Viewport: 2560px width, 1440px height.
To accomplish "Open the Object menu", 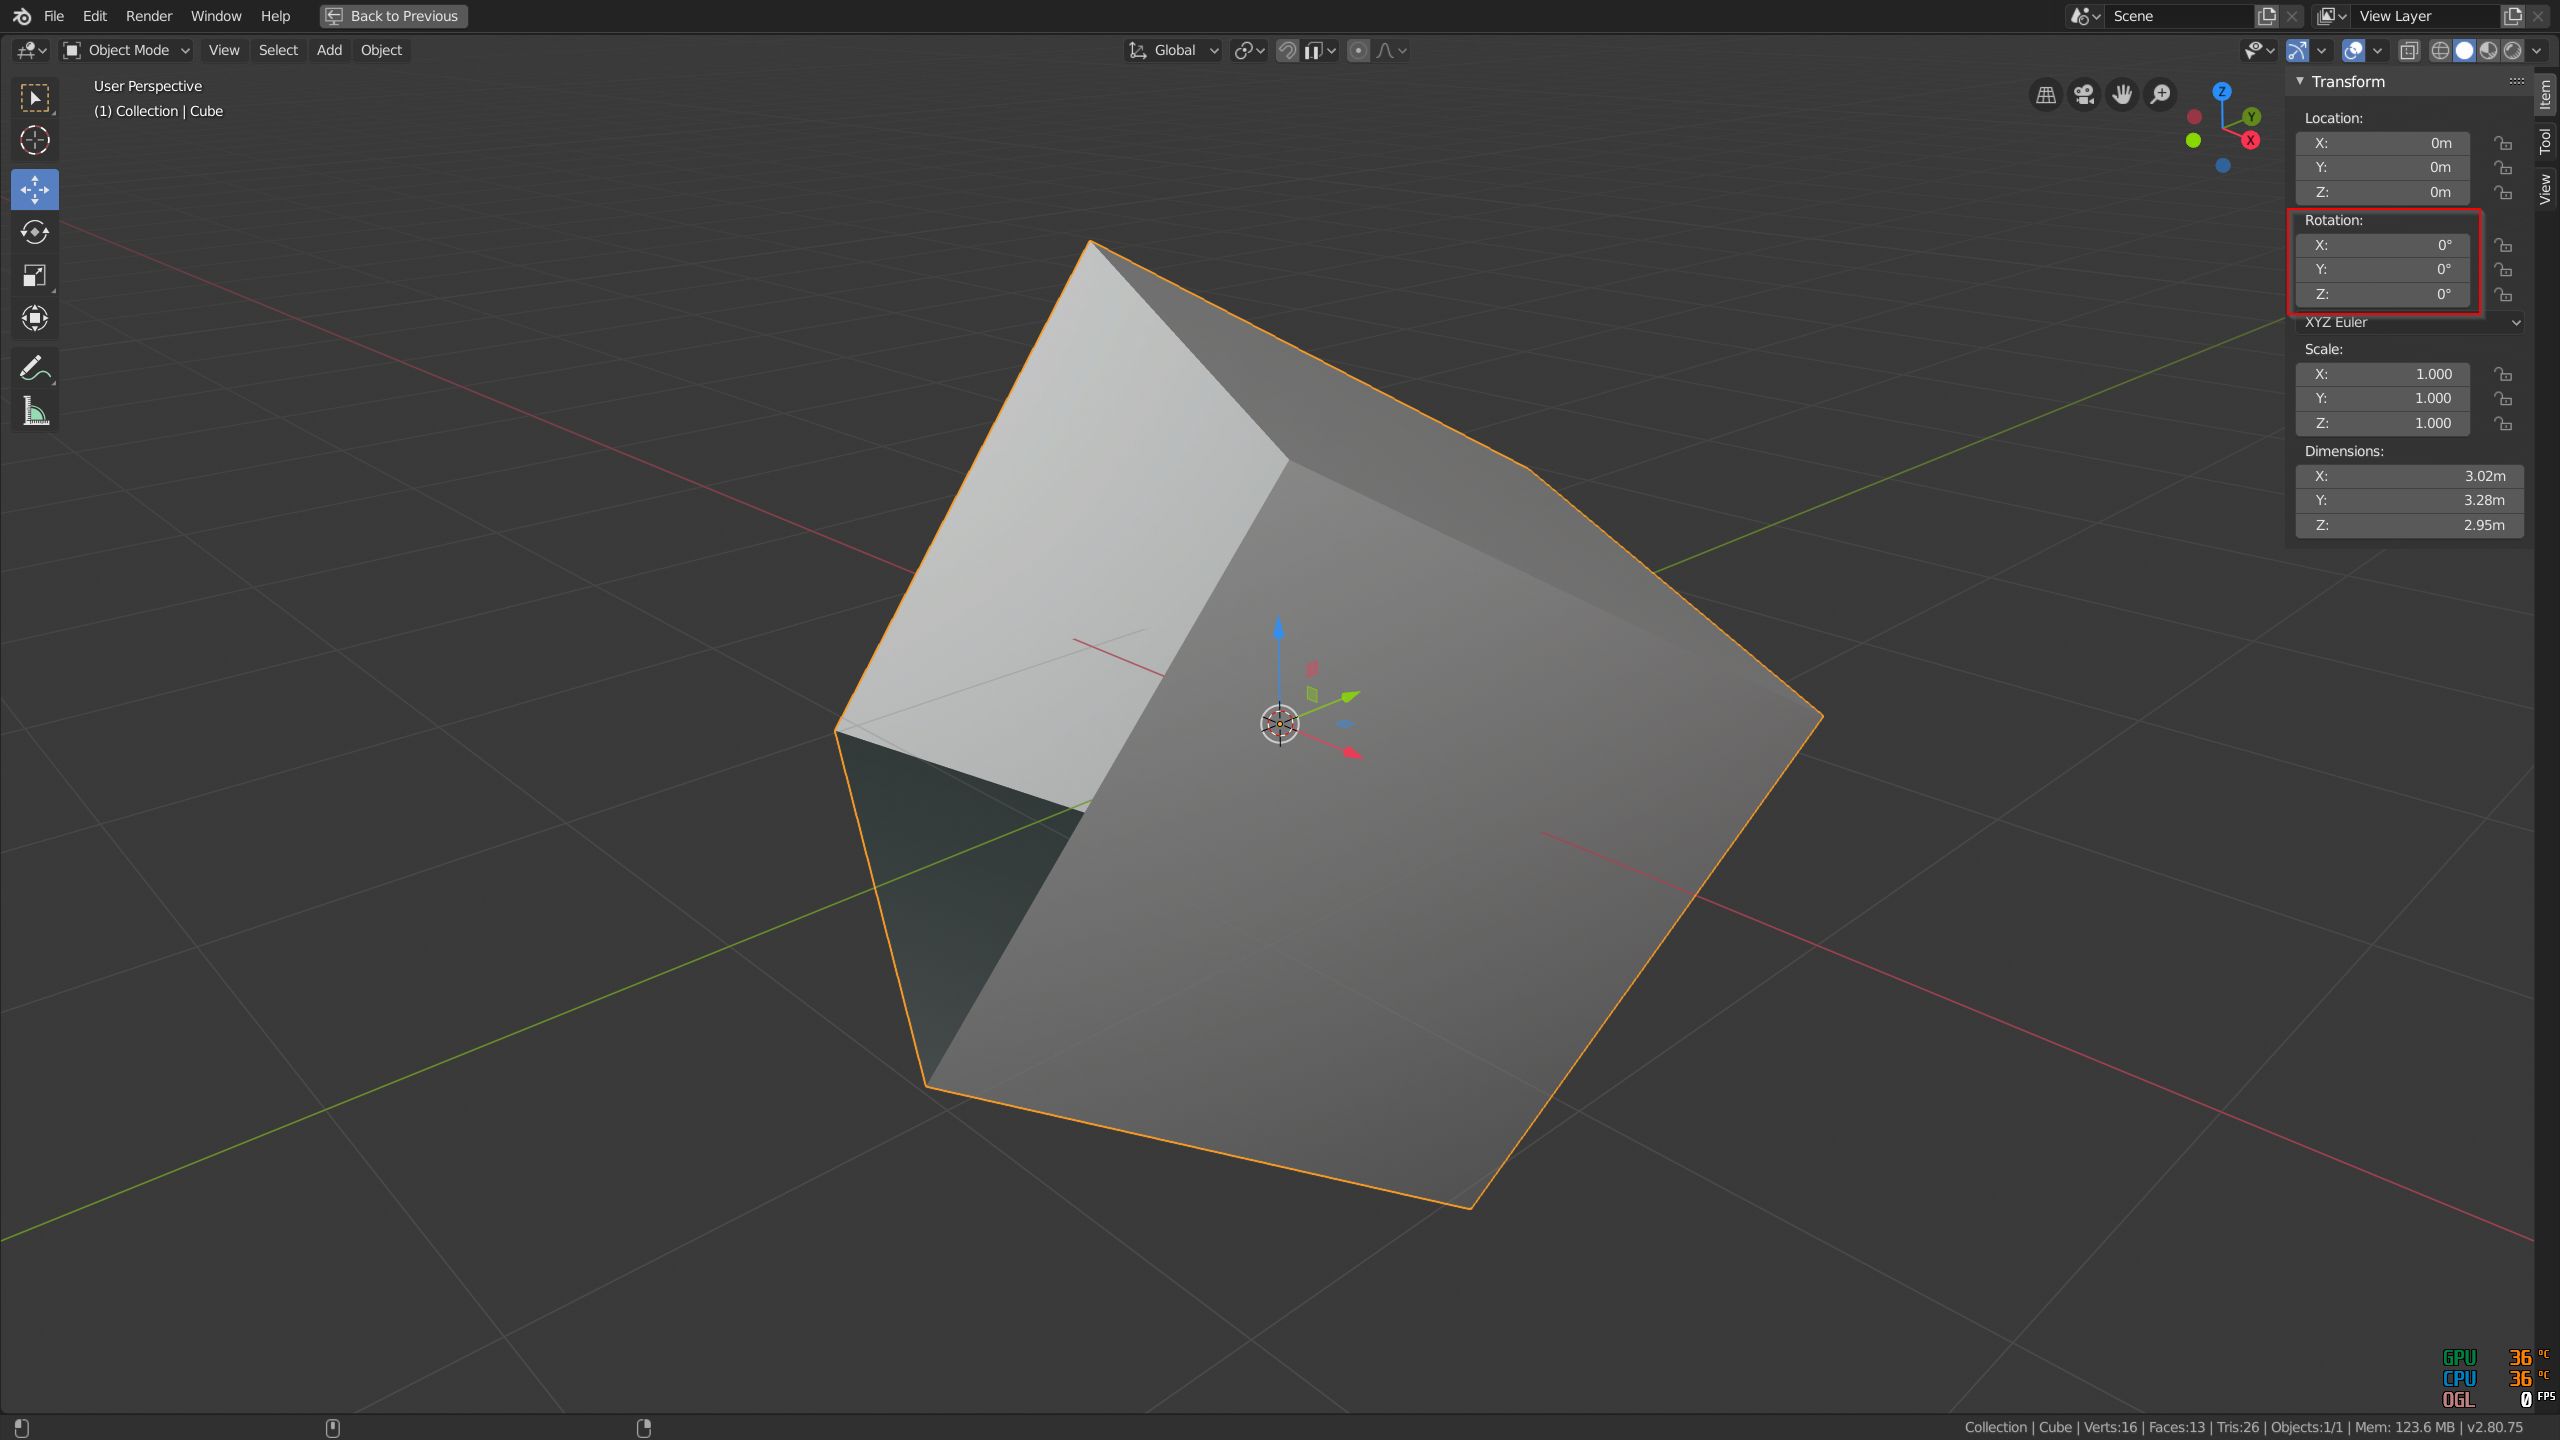I will point(381,50).
